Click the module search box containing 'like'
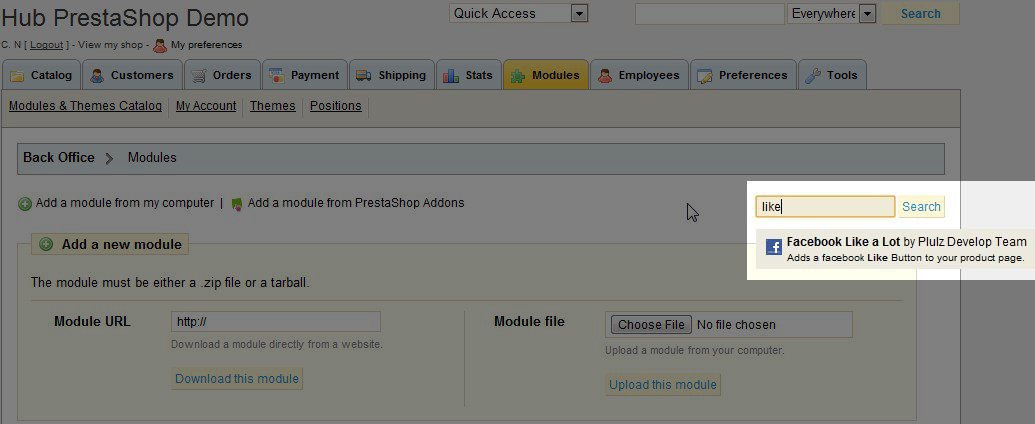The image size is (1035, 424). [824, 207]
